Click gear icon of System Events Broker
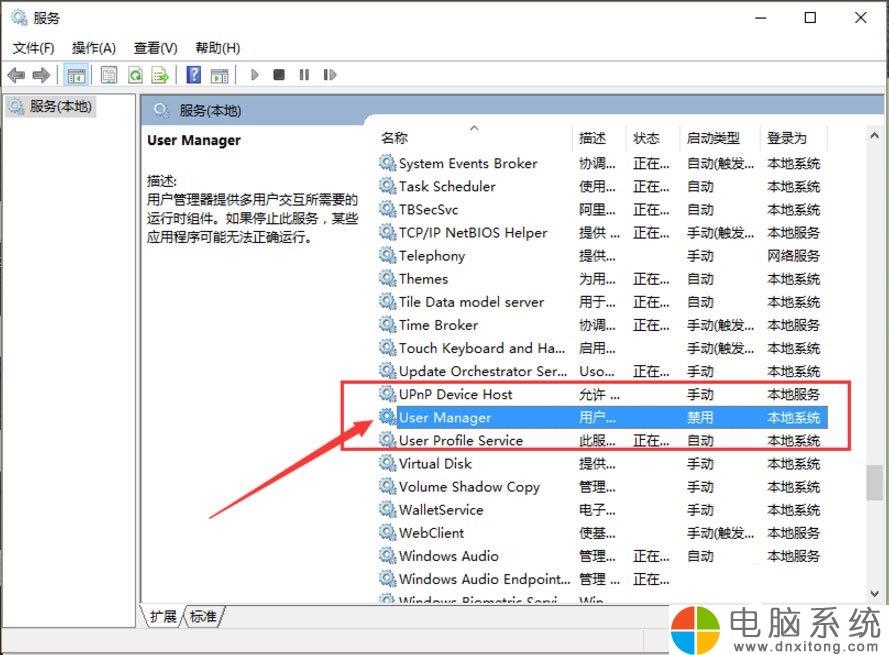 tap(387, 163)
